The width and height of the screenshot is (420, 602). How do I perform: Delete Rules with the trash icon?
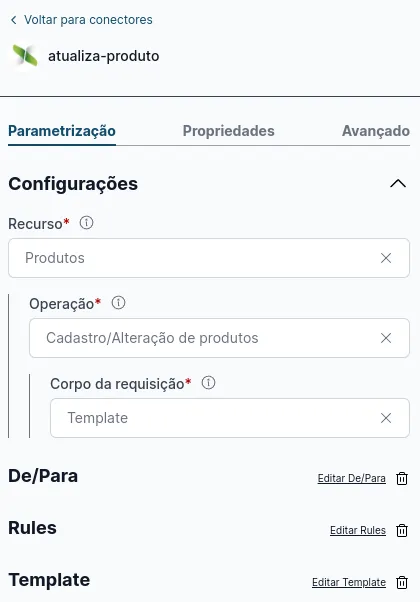[x=402, y=530]
